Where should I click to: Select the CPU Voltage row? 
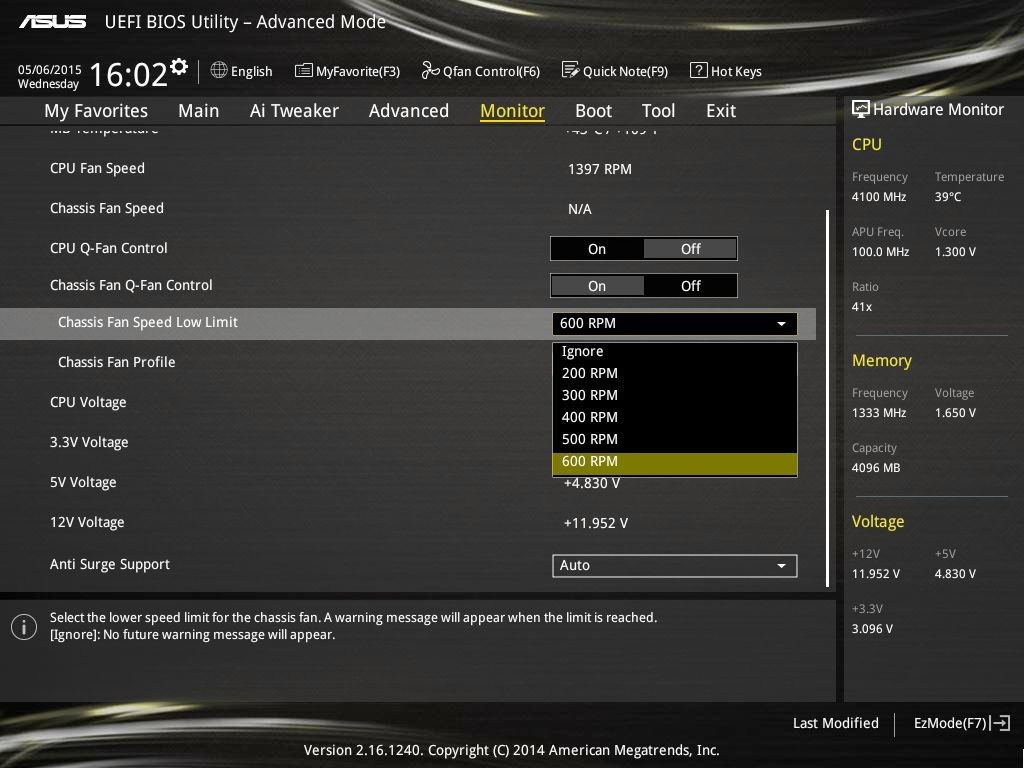pyautogui.click(x=408, y=402)
